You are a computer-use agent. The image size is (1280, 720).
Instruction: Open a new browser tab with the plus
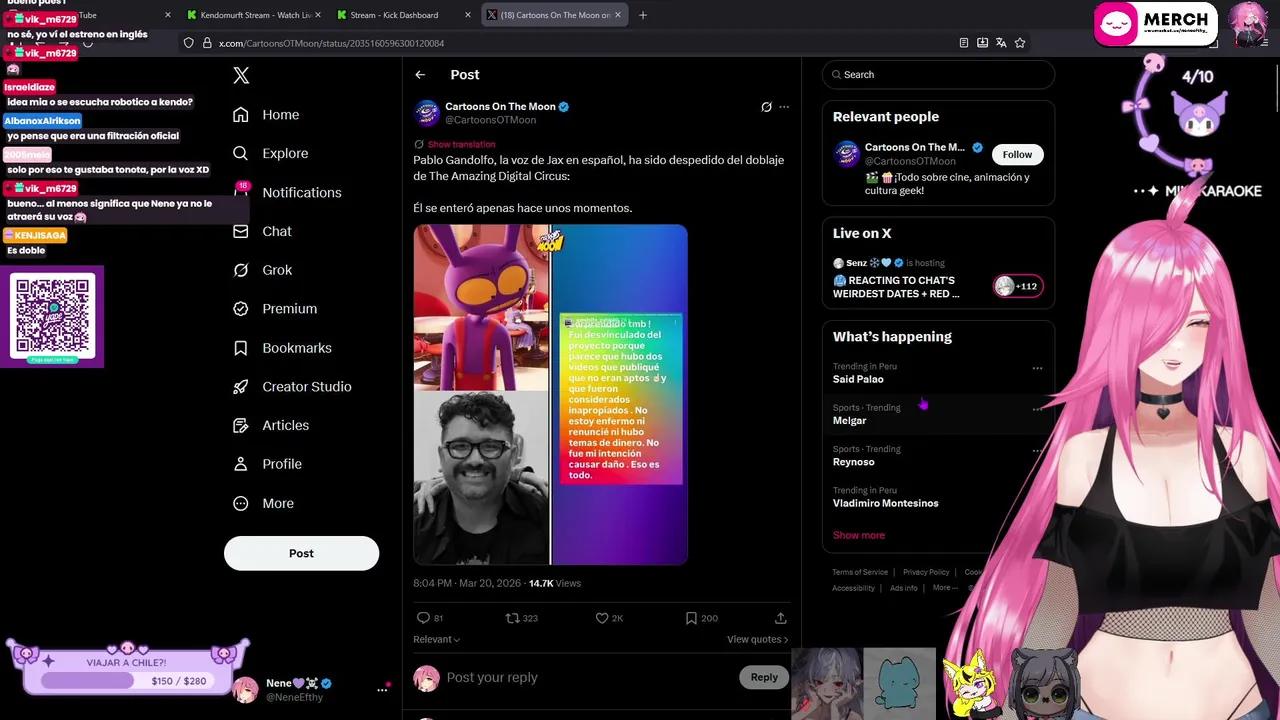coord(643,15)
